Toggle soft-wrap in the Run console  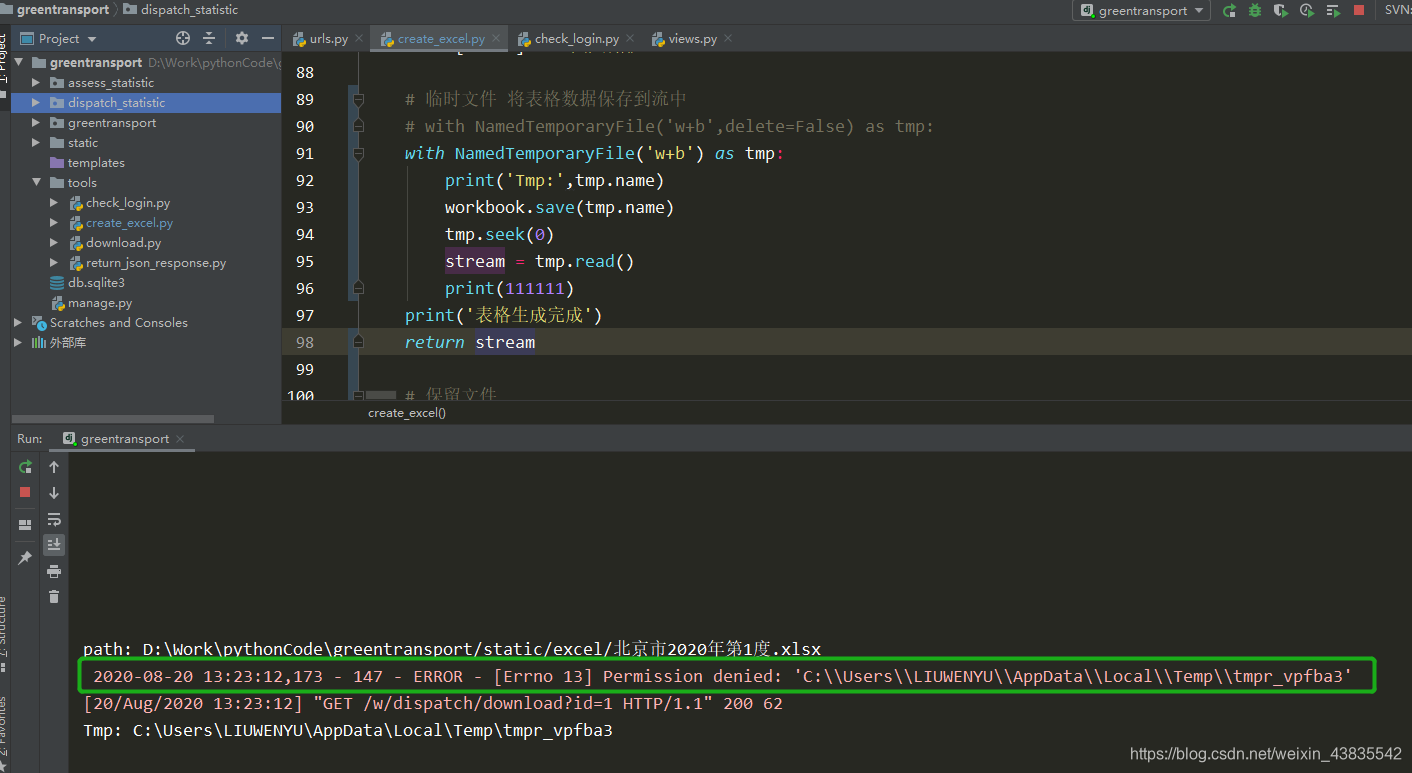coord(54,519)
